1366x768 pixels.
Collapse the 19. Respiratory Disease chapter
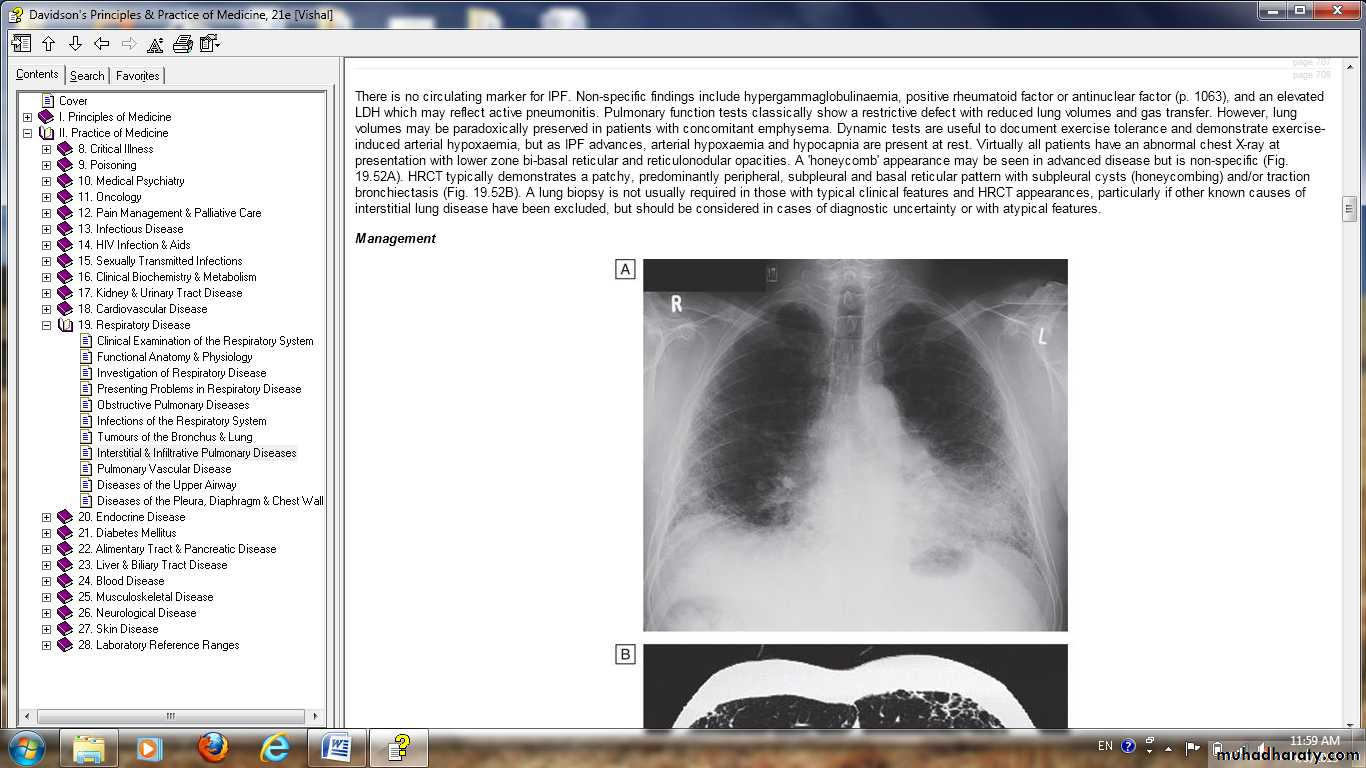coord(46,325)
